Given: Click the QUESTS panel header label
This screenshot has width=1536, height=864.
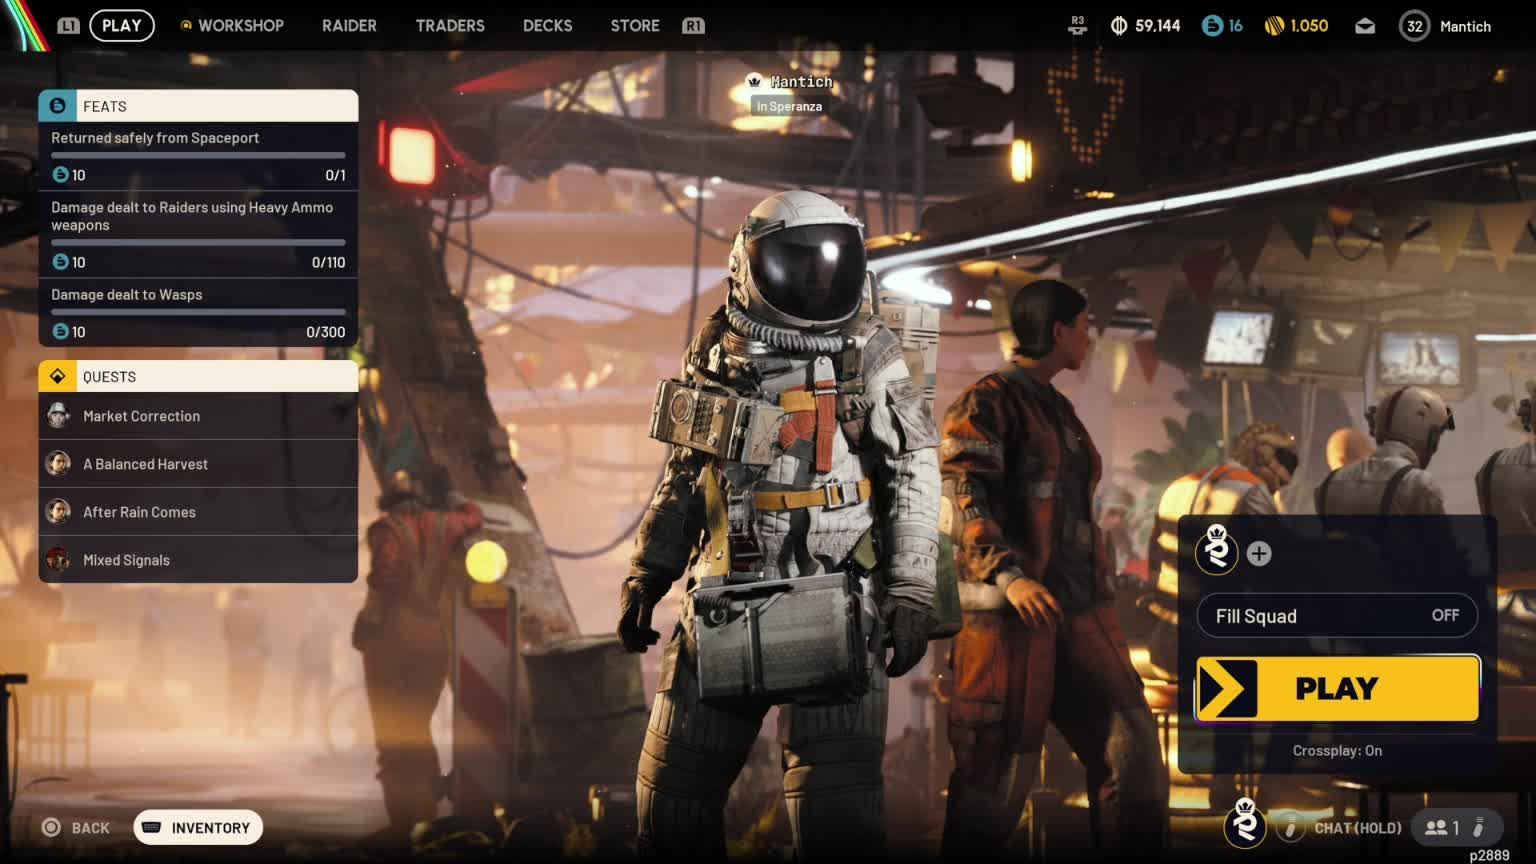Looking at the screenshot, I should (x=110, y=377).
